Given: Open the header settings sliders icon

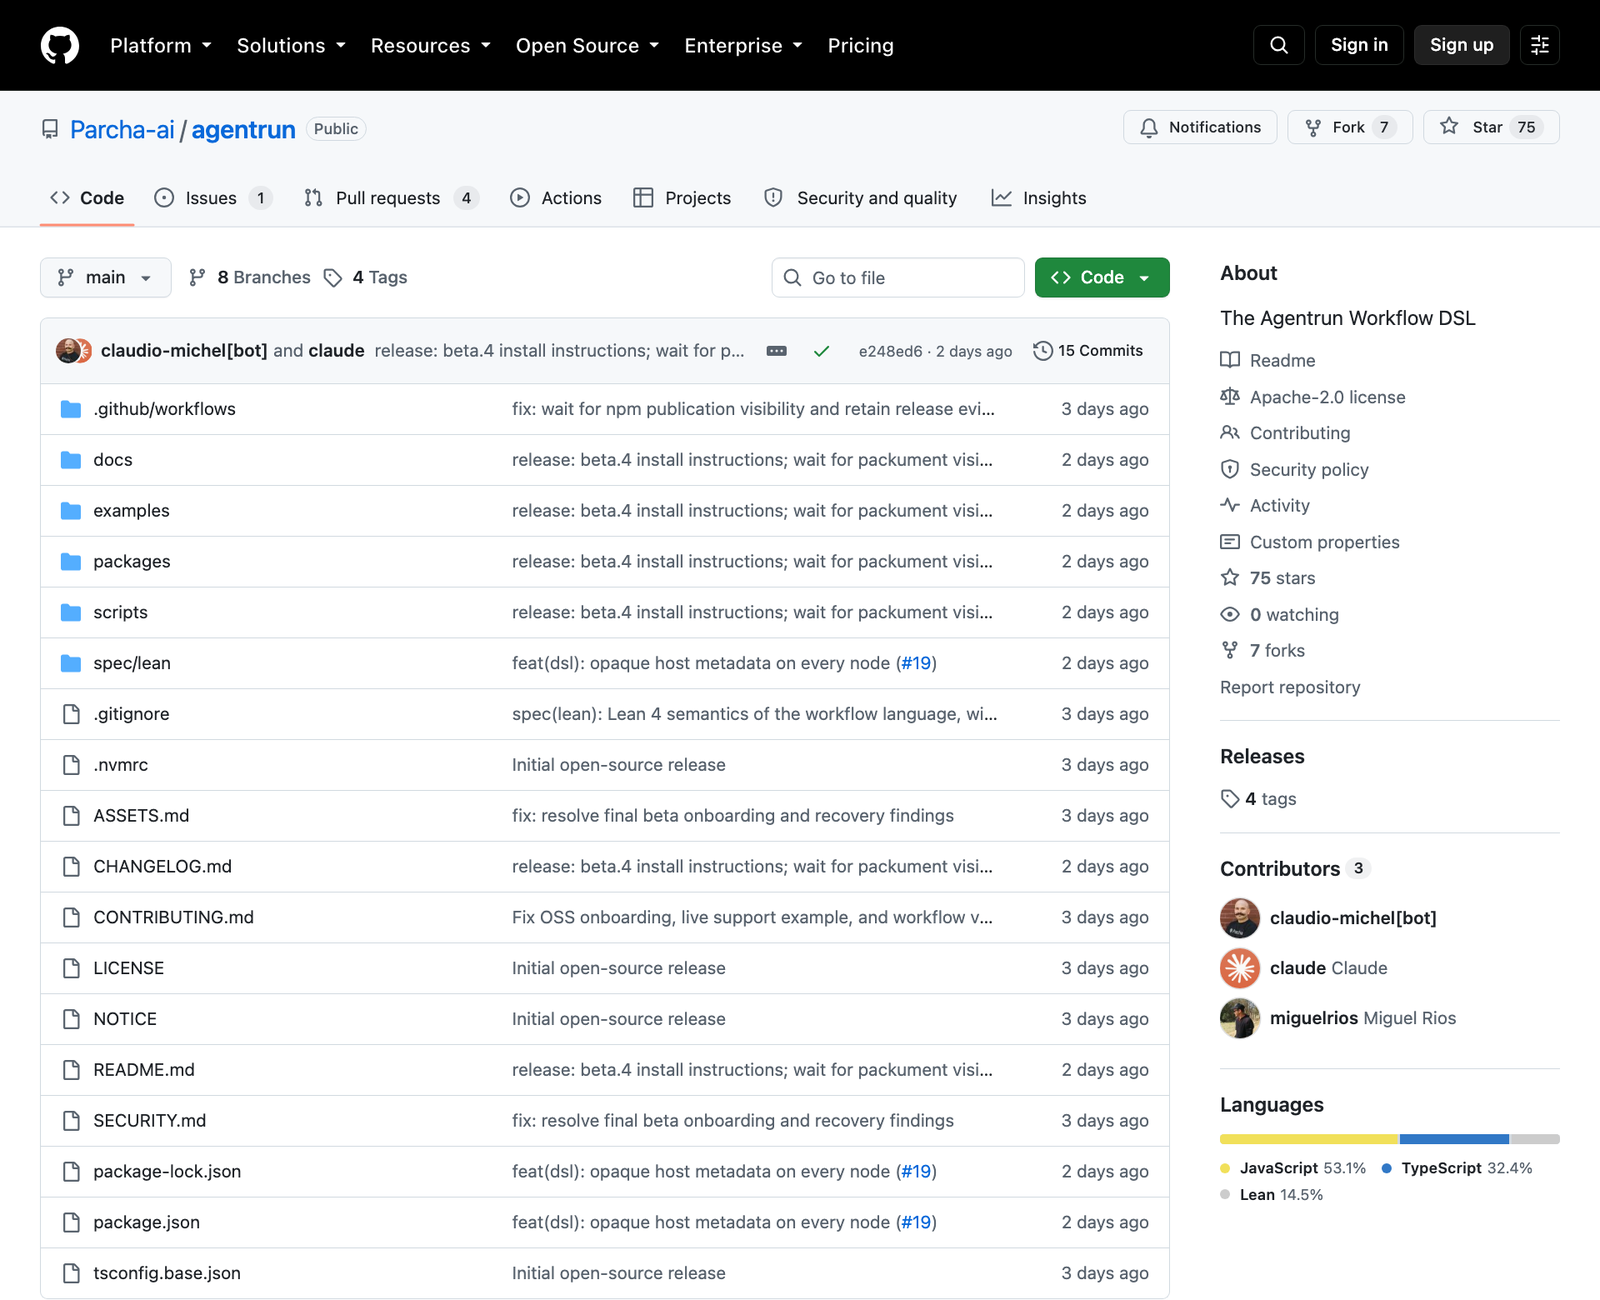Looking at the screenshot, I should (x=1540, y=45).
